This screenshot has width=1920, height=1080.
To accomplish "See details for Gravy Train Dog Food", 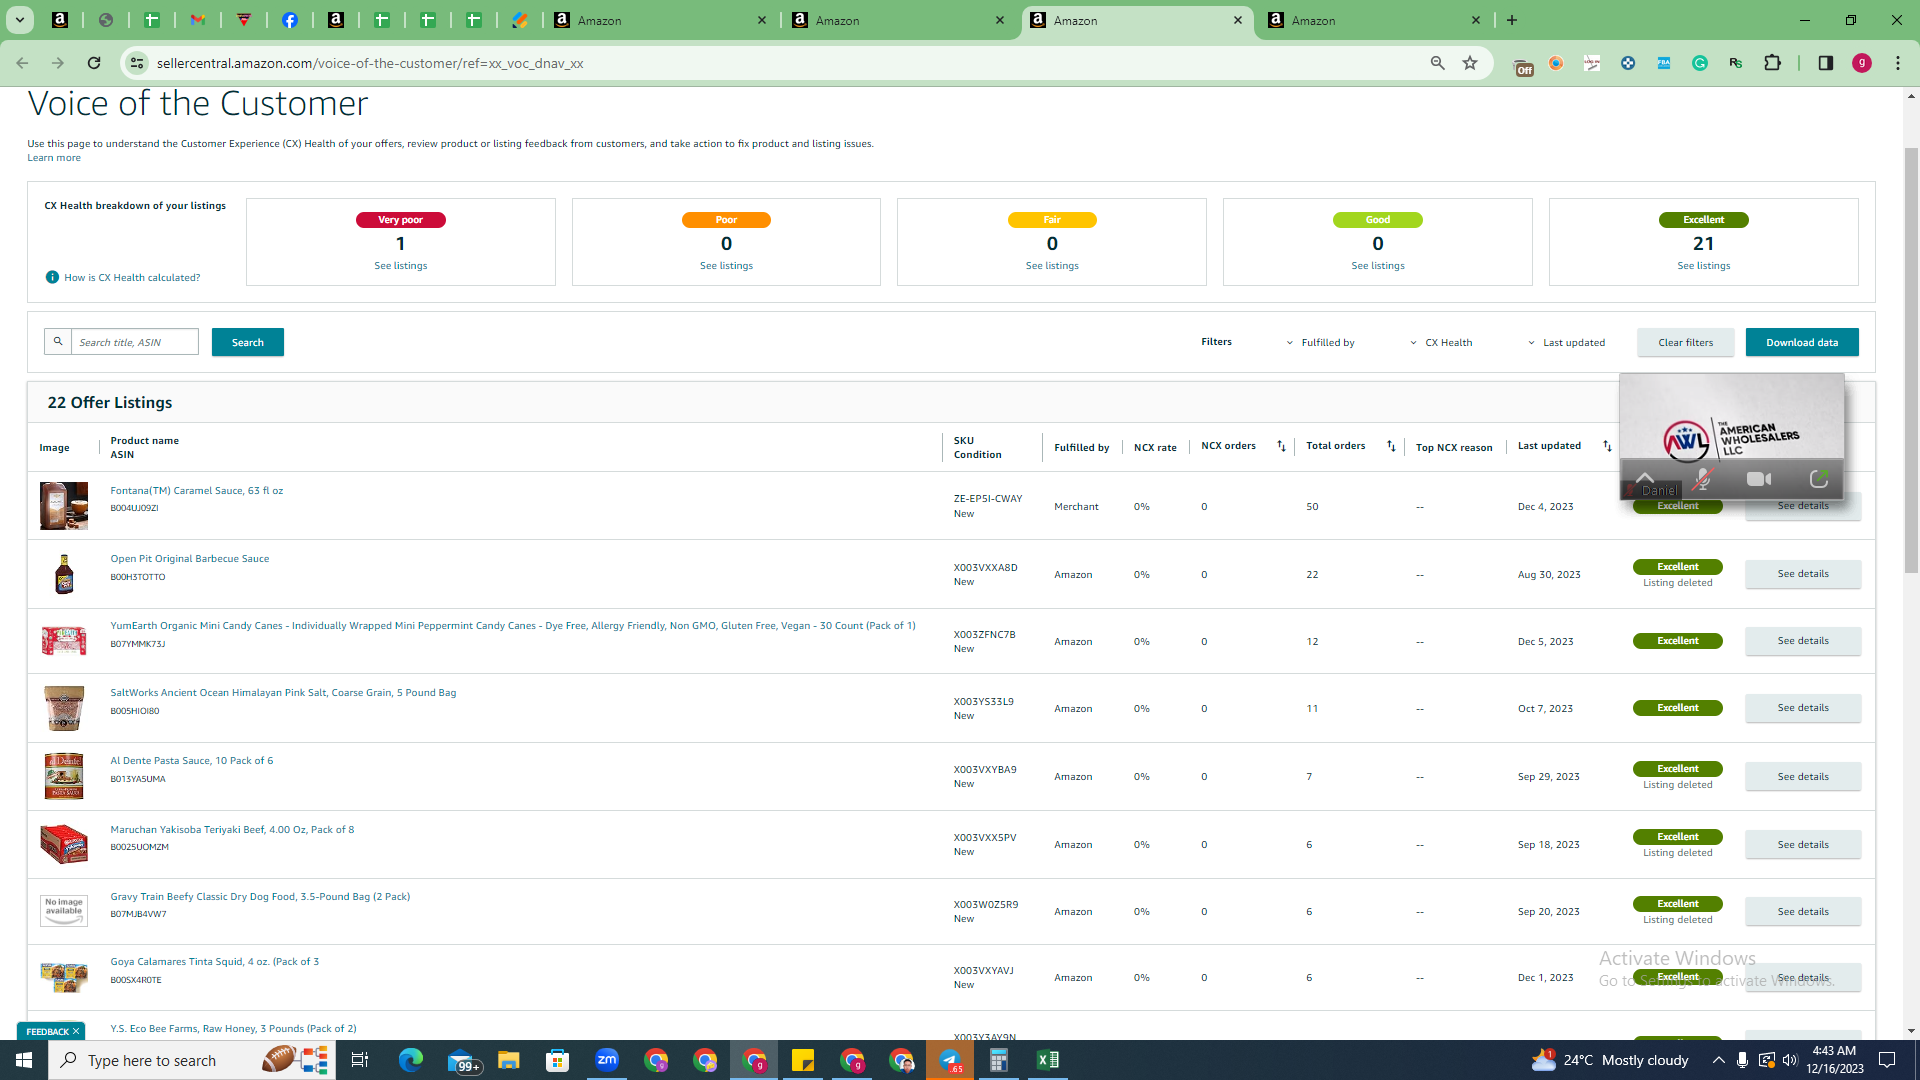I will [x=1803, y=912].
